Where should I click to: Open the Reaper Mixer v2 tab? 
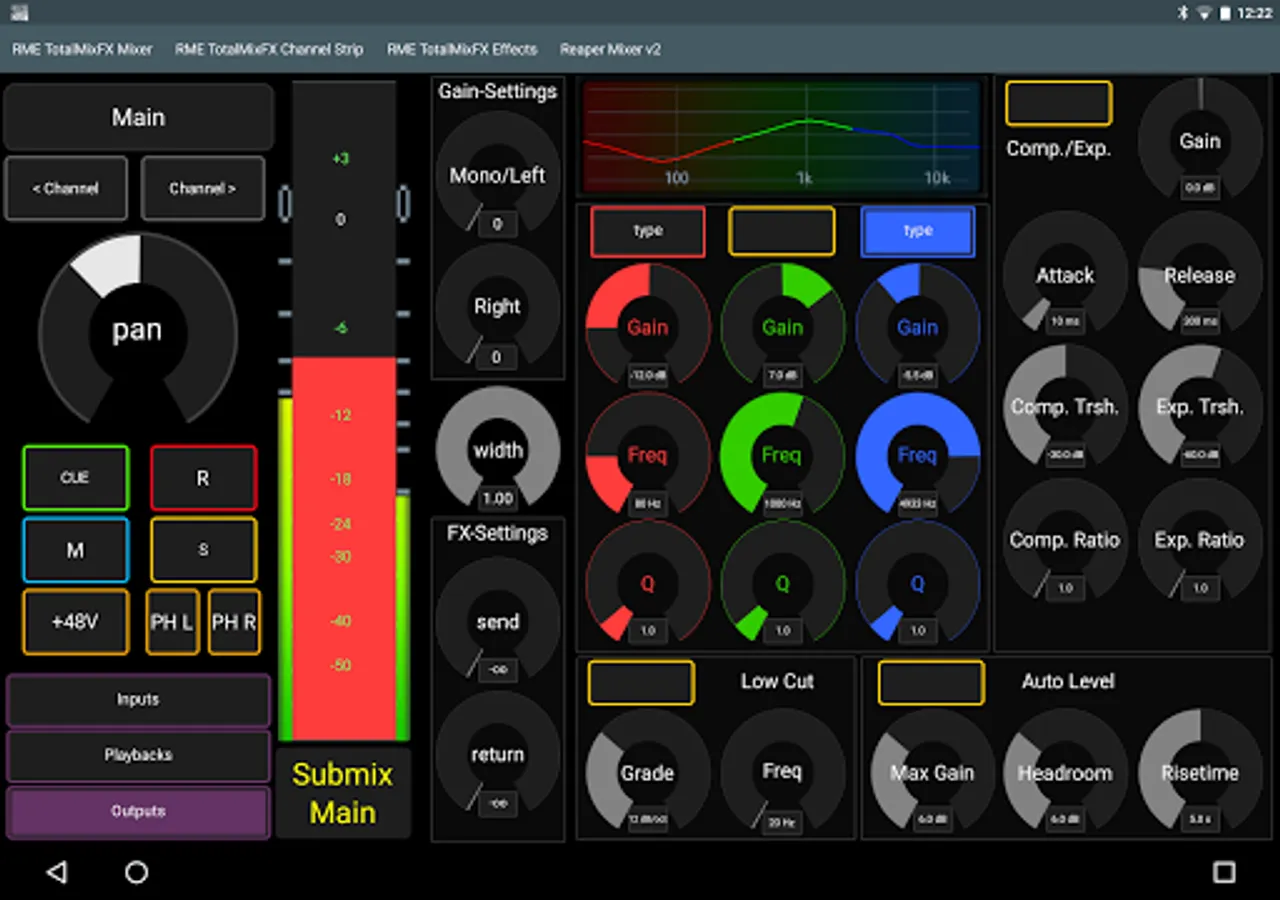pyautogui.click(x=610, y=49)
